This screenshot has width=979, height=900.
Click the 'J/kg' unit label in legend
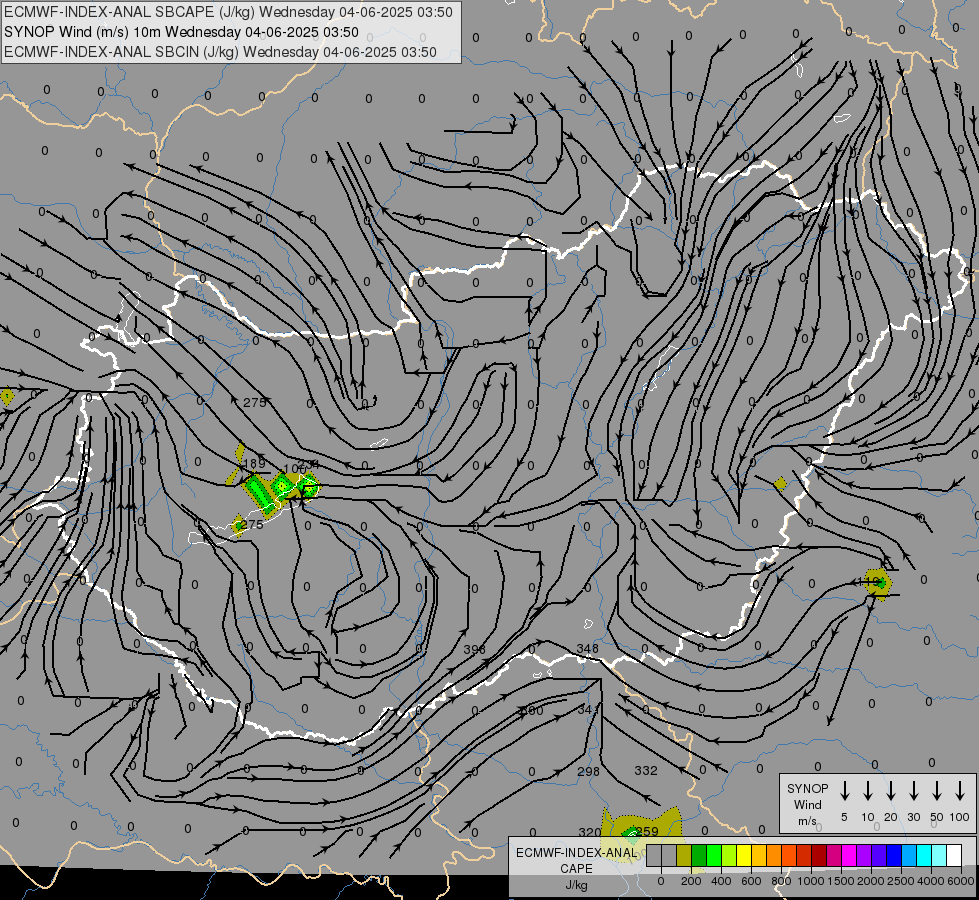[x=576, y=885]
